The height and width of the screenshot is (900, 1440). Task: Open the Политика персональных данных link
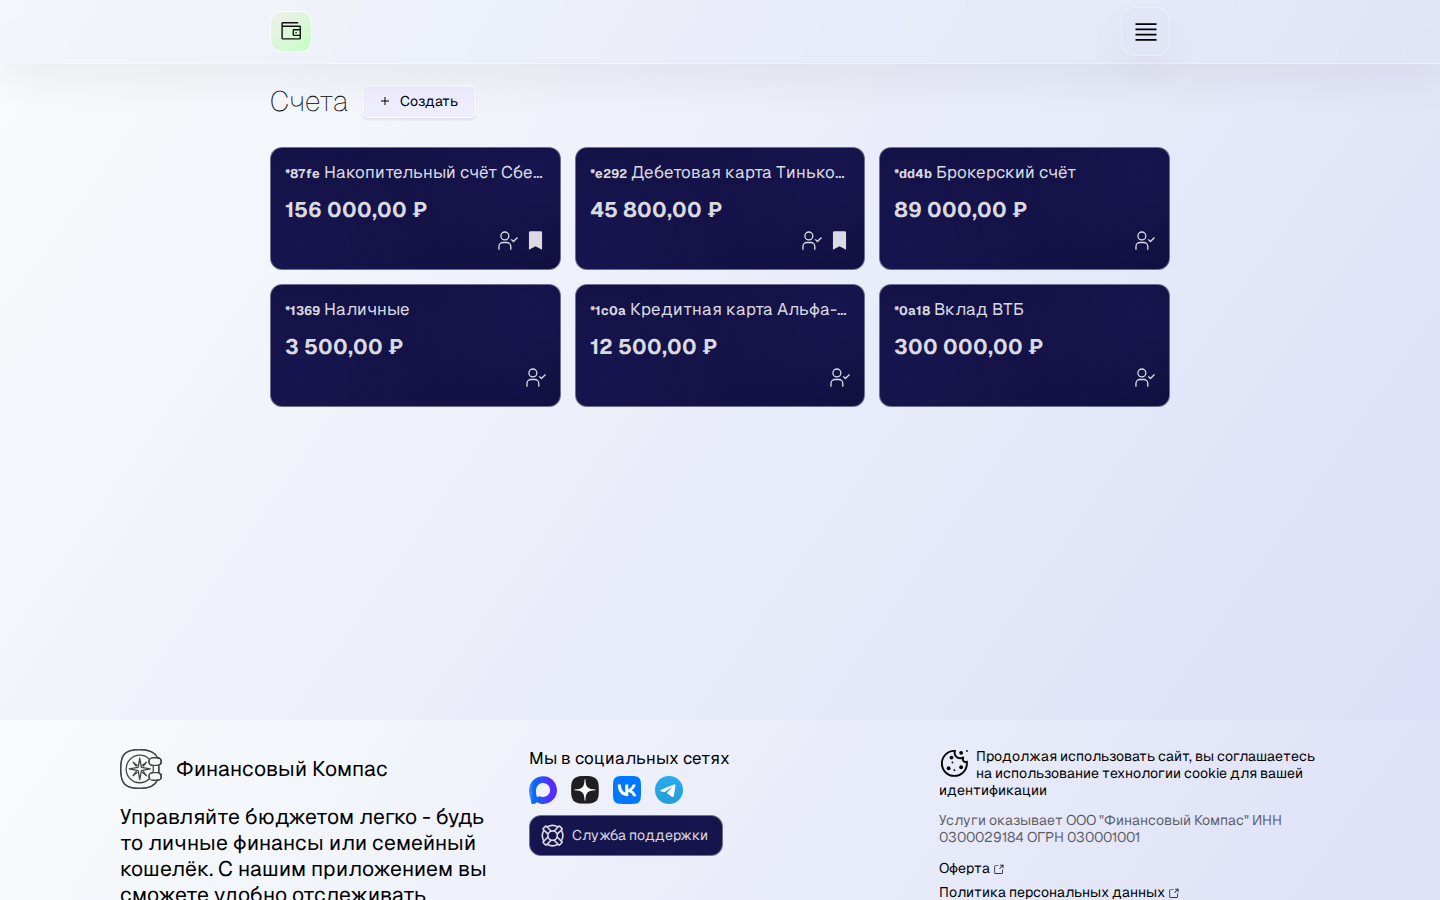(1059, 892)
